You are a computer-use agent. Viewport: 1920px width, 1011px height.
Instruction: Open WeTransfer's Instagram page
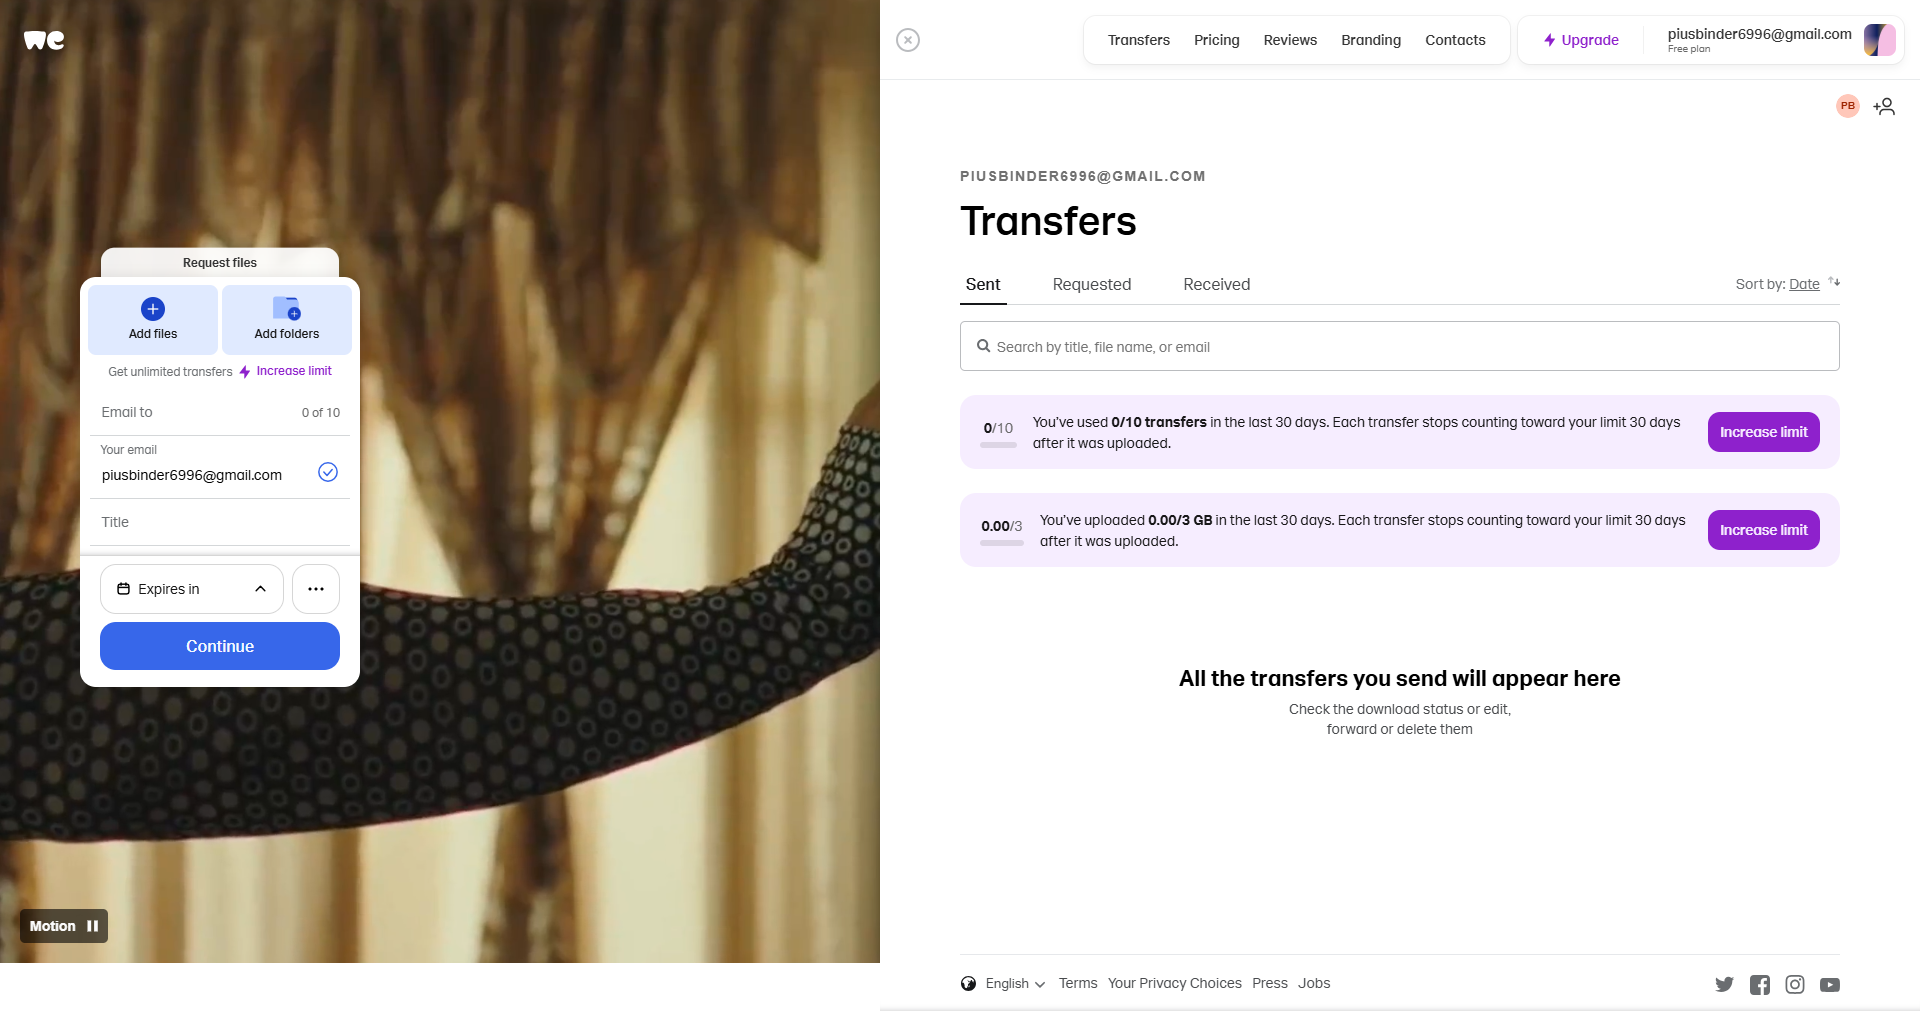tap(1795, 985)
